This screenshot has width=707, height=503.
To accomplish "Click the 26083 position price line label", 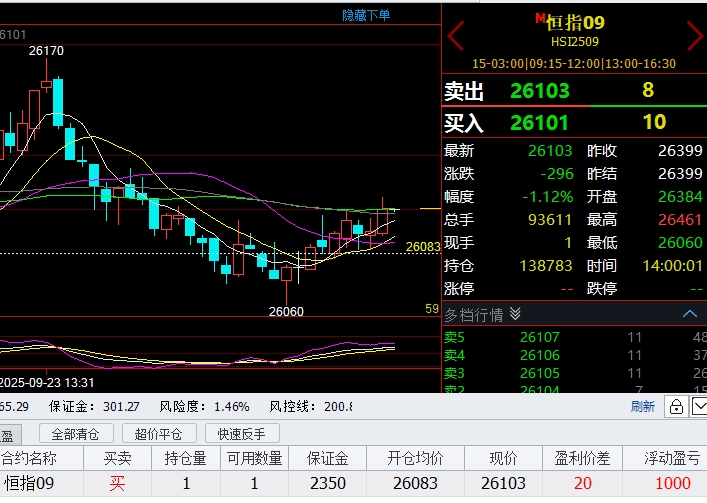I will (423, 247).
